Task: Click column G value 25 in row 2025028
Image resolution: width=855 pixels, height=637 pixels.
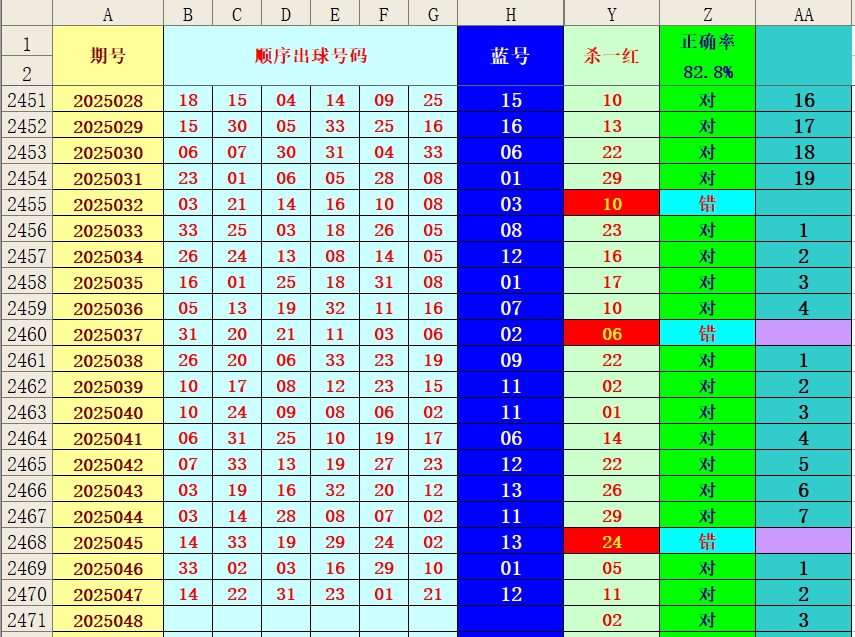Action: (433, 100)
